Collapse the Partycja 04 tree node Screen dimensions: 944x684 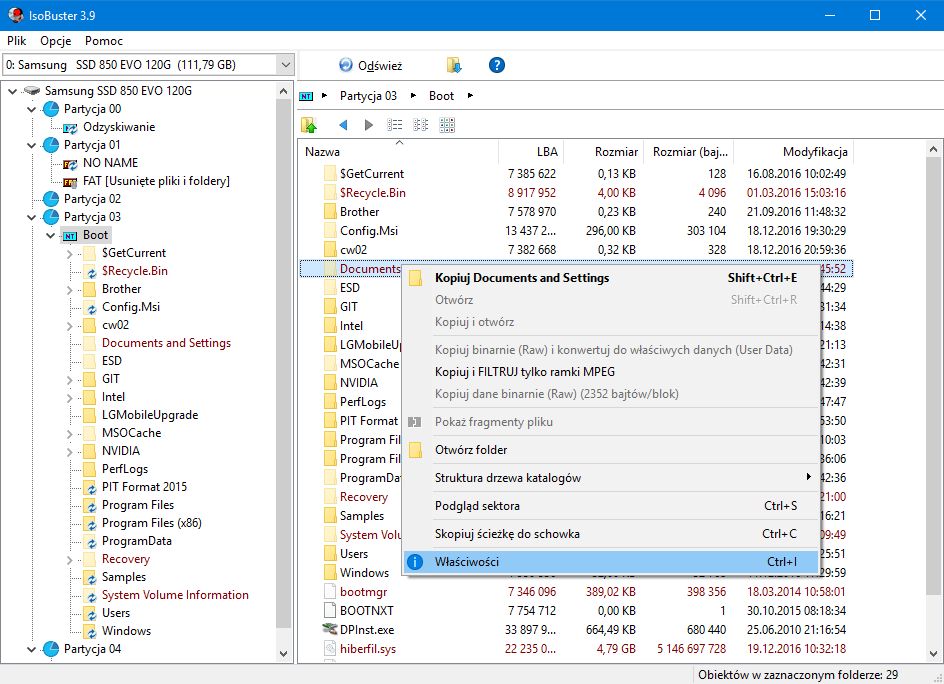click(32, 649)
